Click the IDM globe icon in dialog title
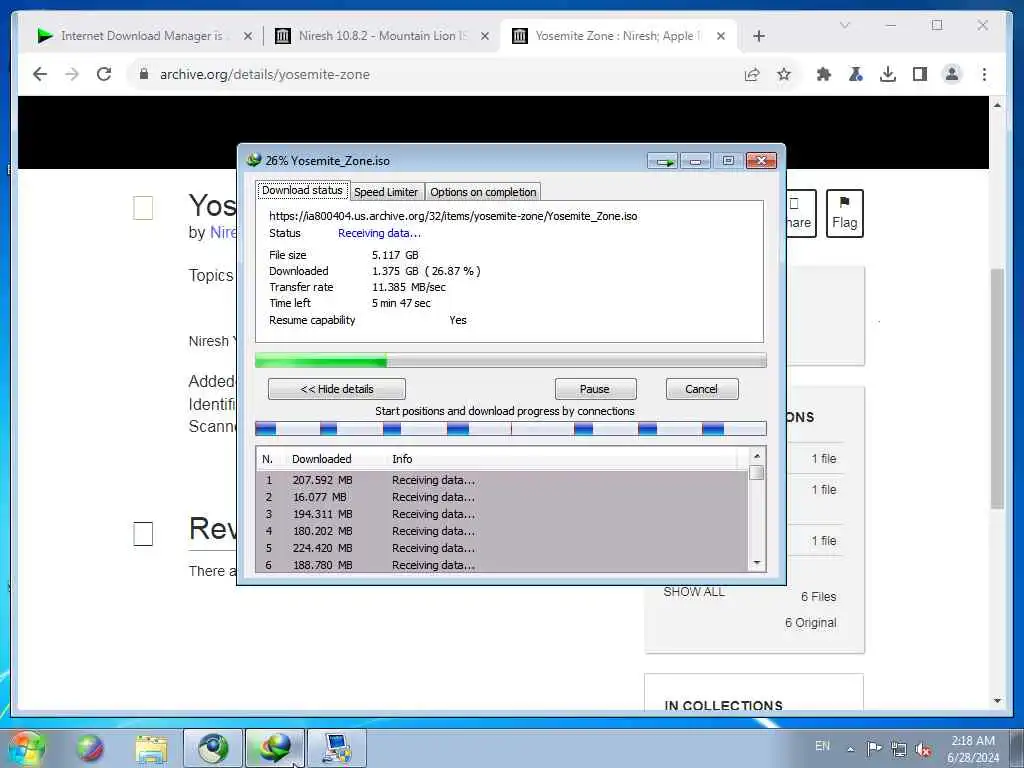The height and width of the screenshot is (768, 1024). (x=253, y=160)
